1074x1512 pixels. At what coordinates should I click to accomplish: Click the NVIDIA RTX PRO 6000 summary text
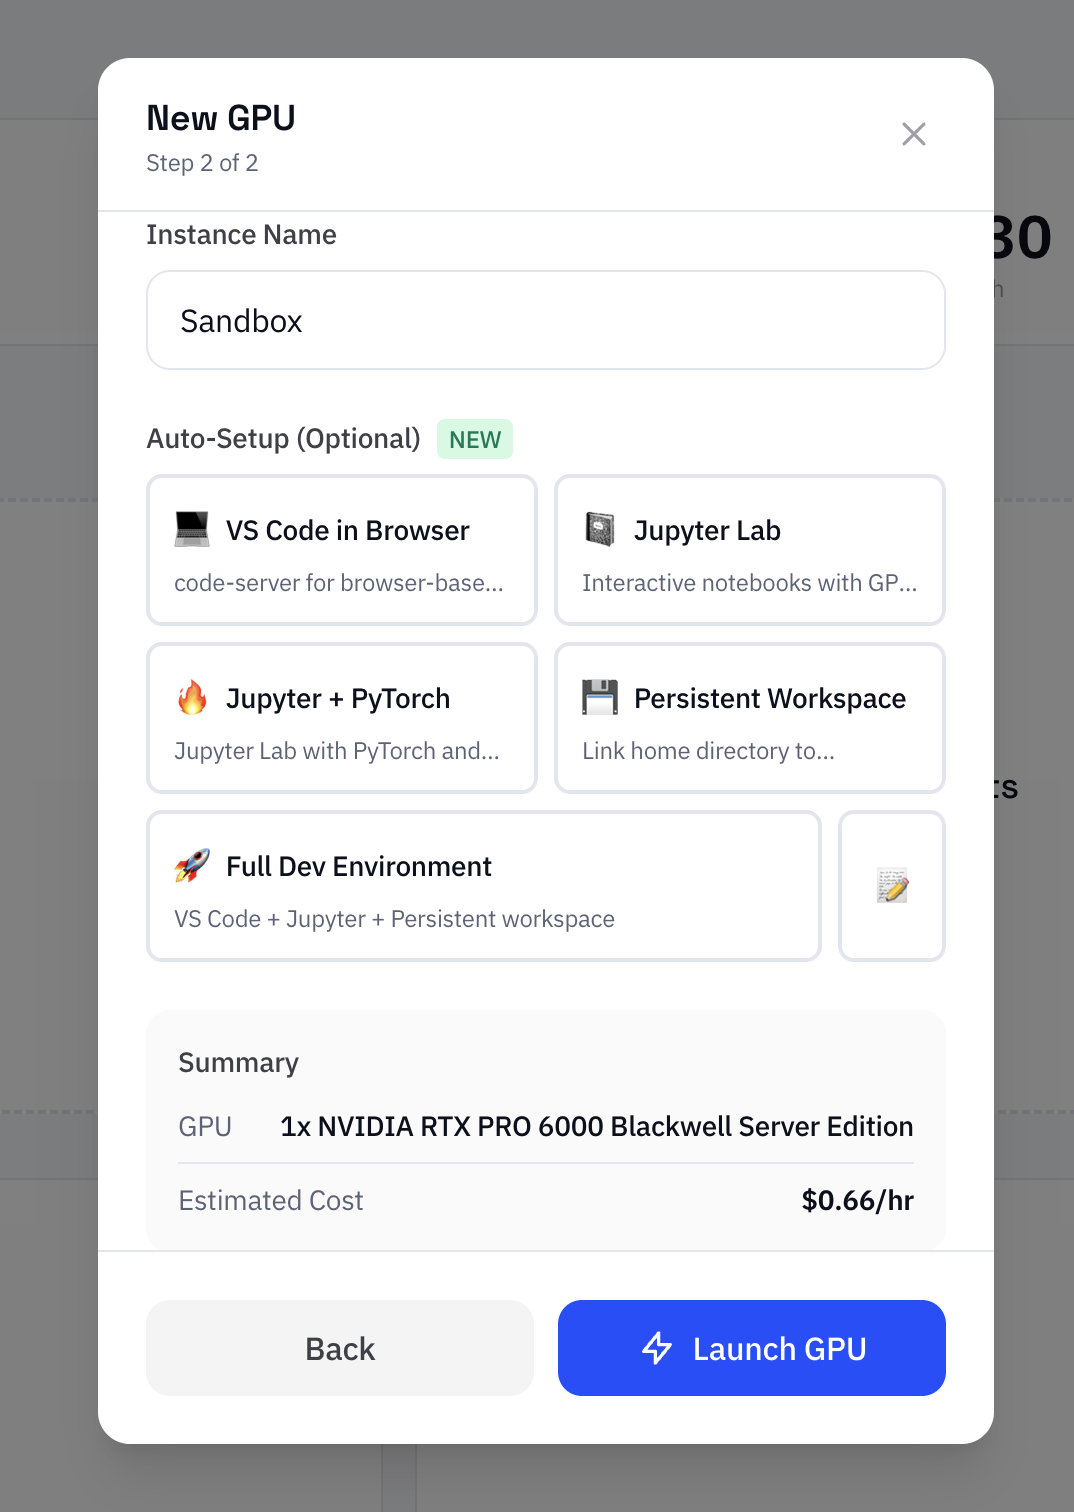click(x=596, y=1127)
